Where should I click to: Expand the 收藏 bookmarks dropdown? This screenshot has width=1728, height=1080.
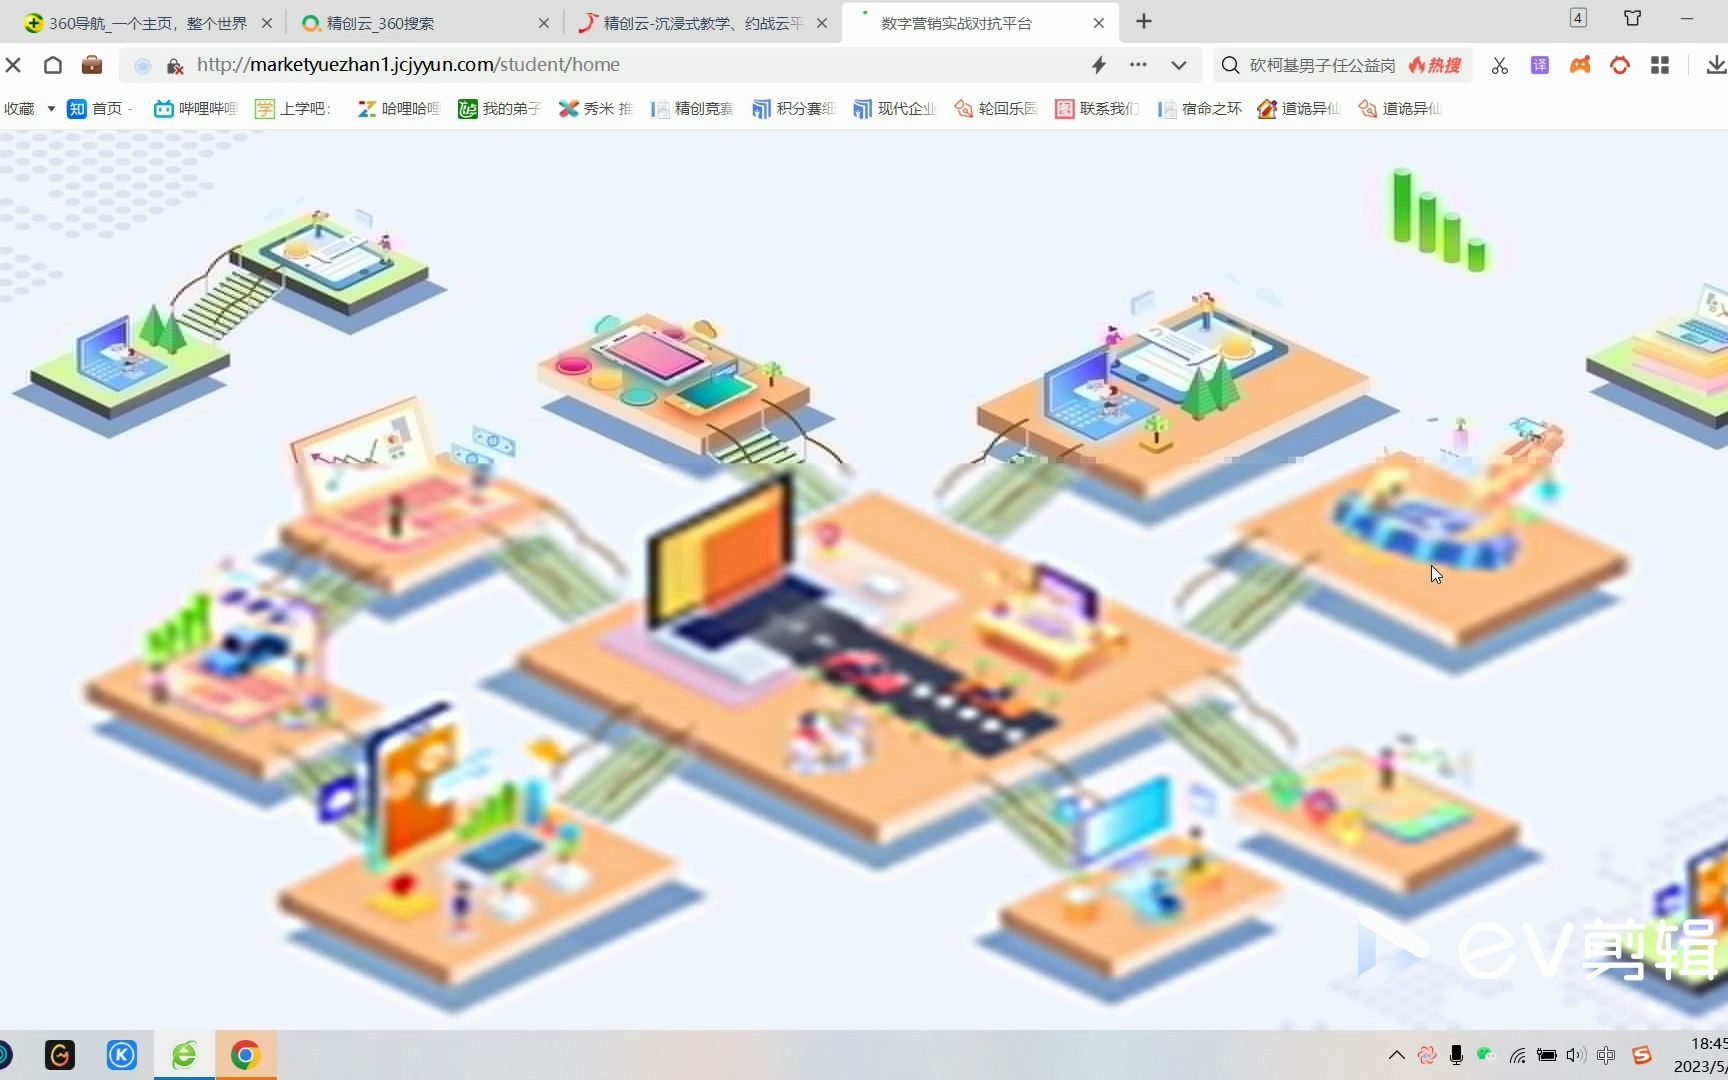[51, 108]
